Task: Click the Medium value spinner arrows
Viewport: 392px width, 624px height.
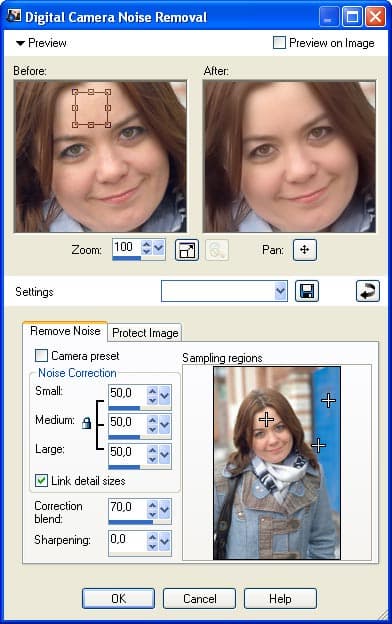Action: point(152,425)
